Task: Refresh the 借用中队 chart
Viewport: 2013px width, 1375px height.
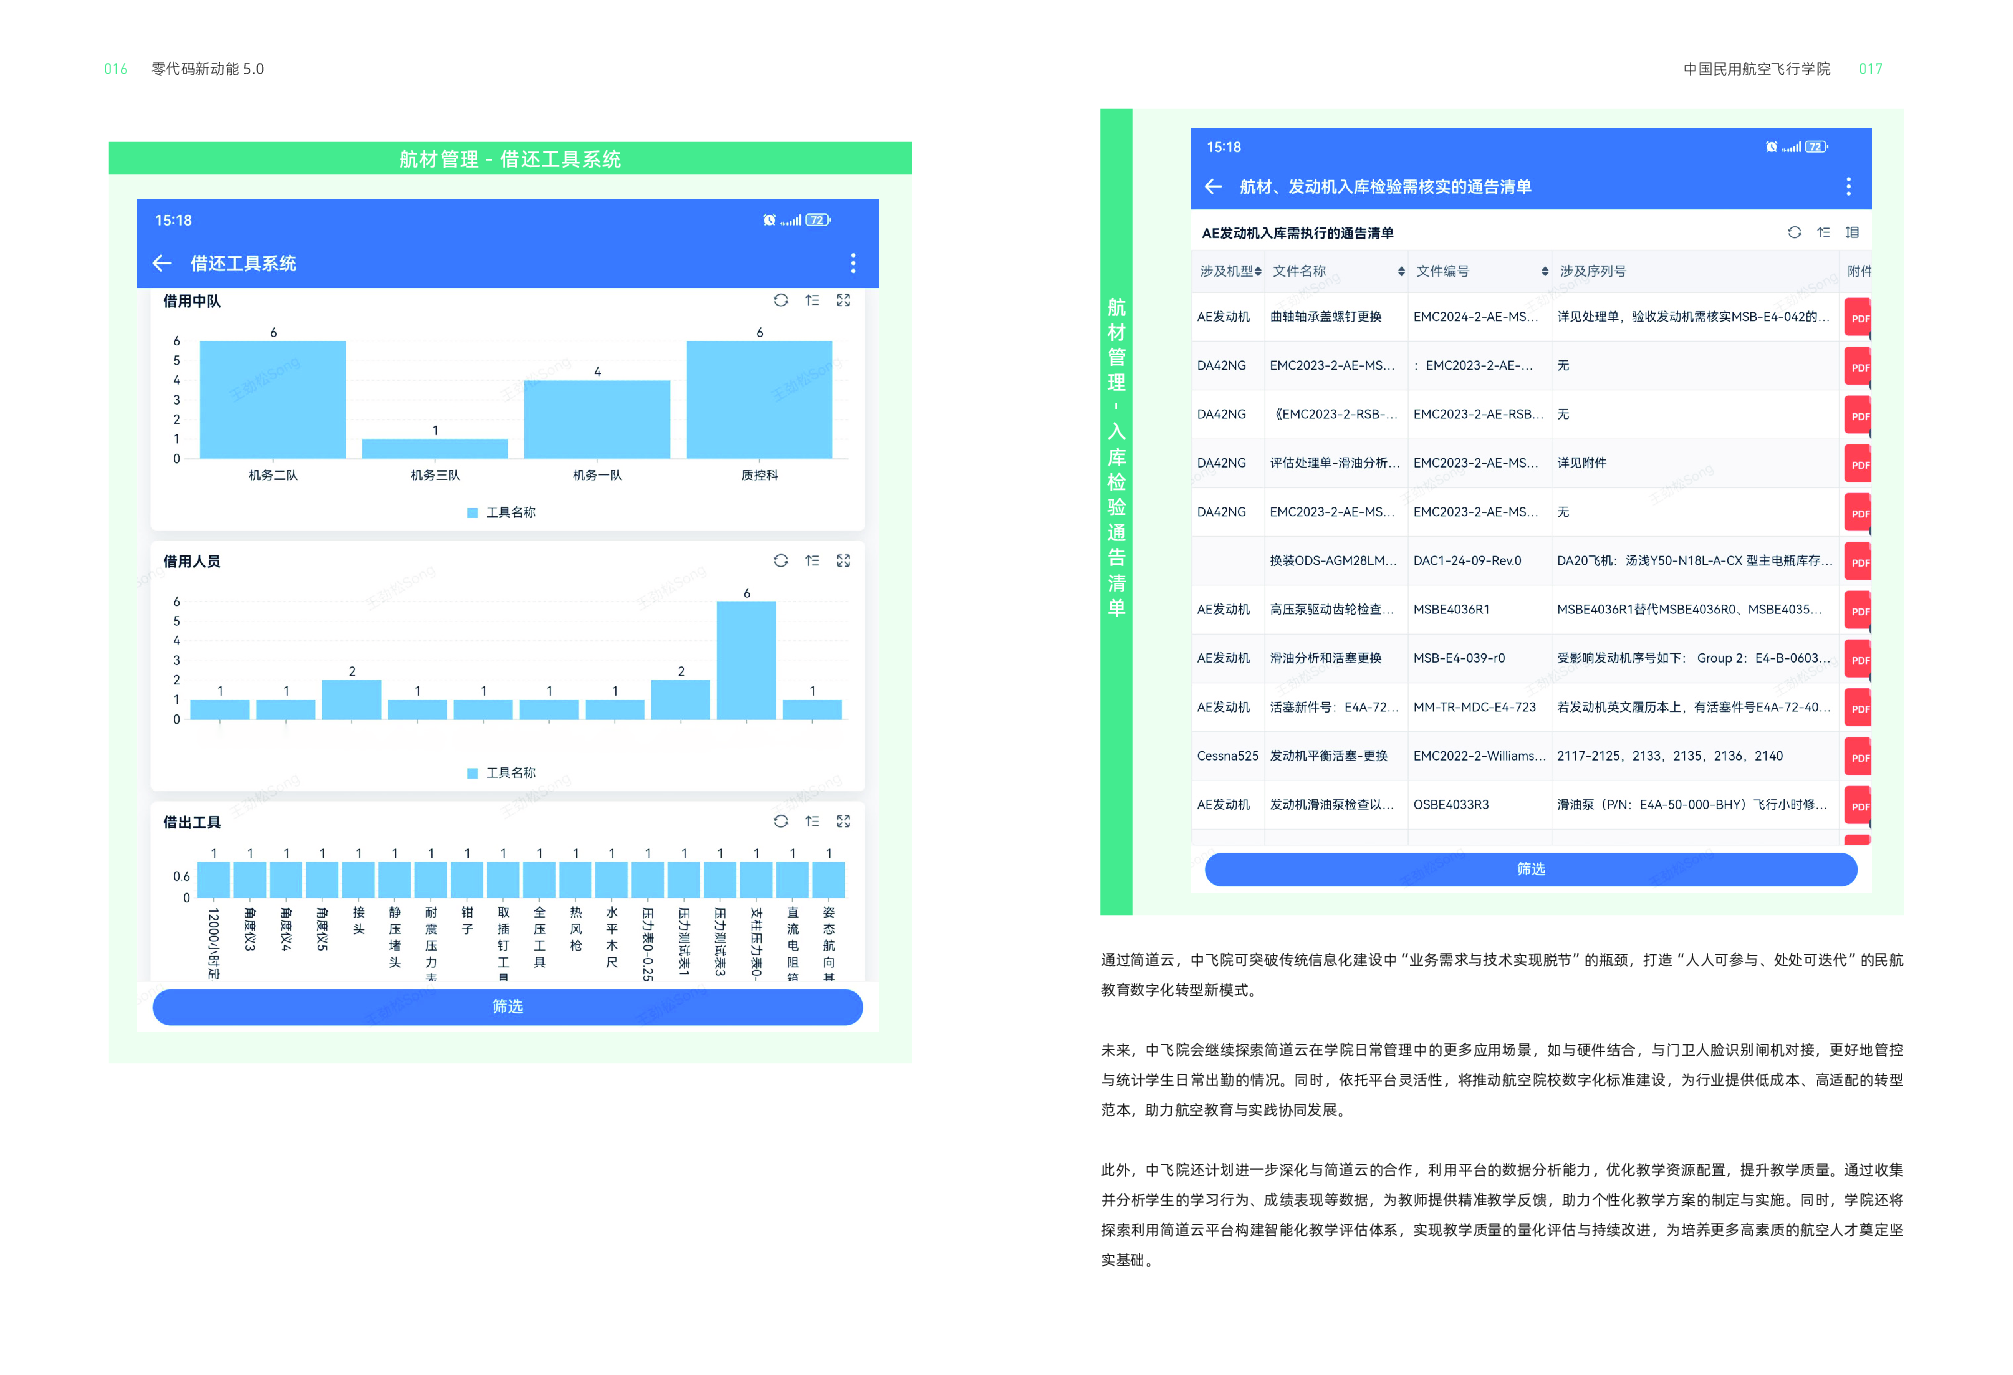Action: click(x=780, y=300)
